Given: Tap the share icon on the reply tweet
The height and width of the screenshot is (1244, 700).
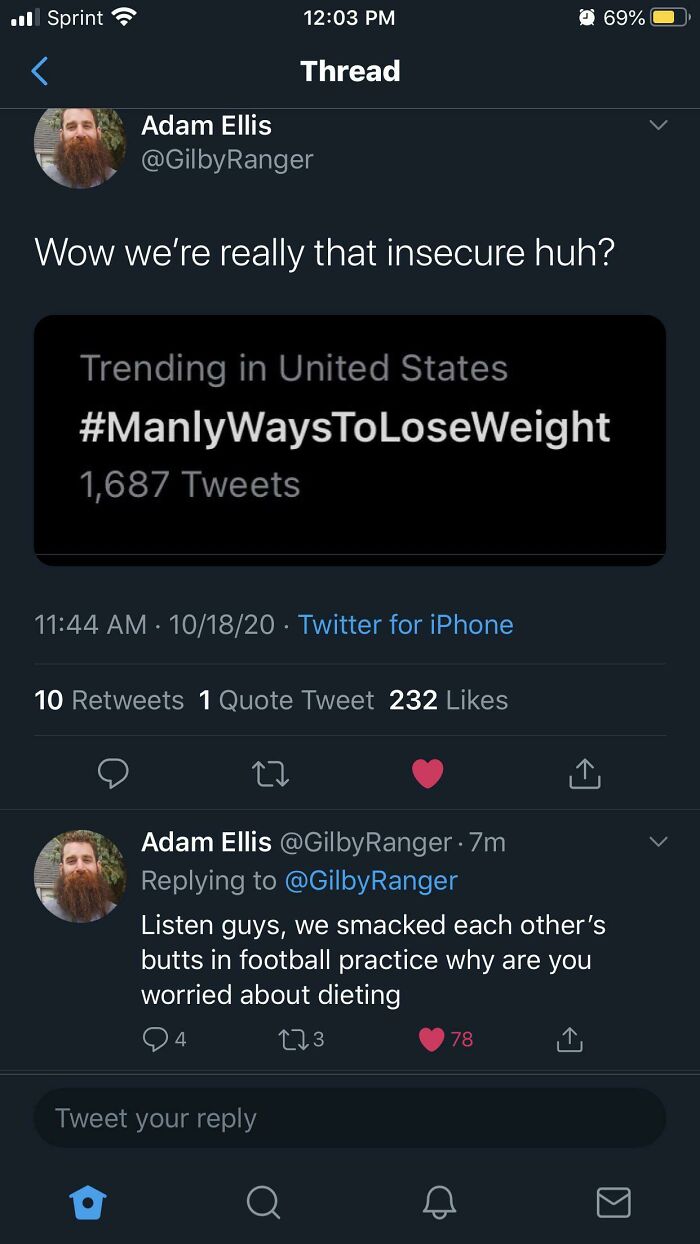Looking at the screenshot, I should point(569,1038).
